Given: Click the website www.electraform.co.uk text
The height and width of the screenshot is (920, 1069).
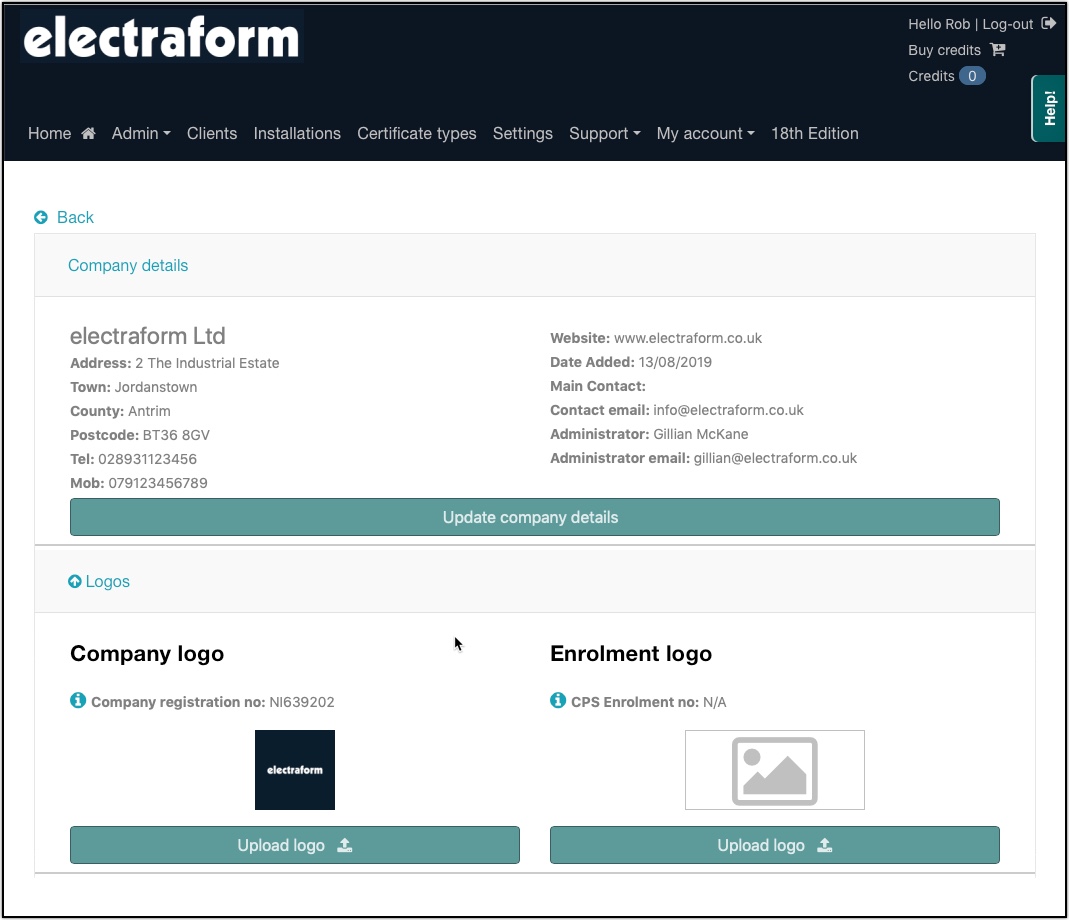Looking at the screenshot, I should (688, 338).
